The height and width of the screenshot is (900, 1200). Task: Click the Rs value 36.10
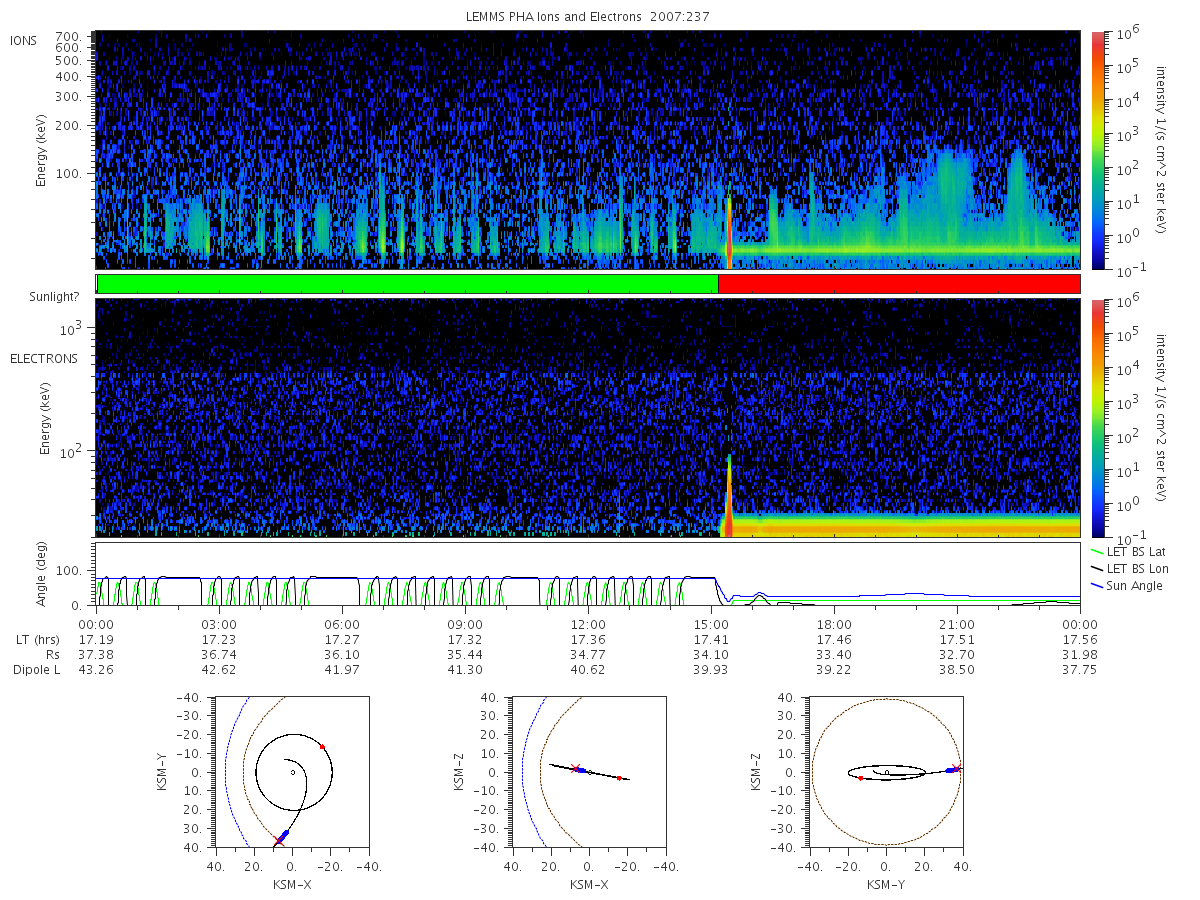pos(342,654)
